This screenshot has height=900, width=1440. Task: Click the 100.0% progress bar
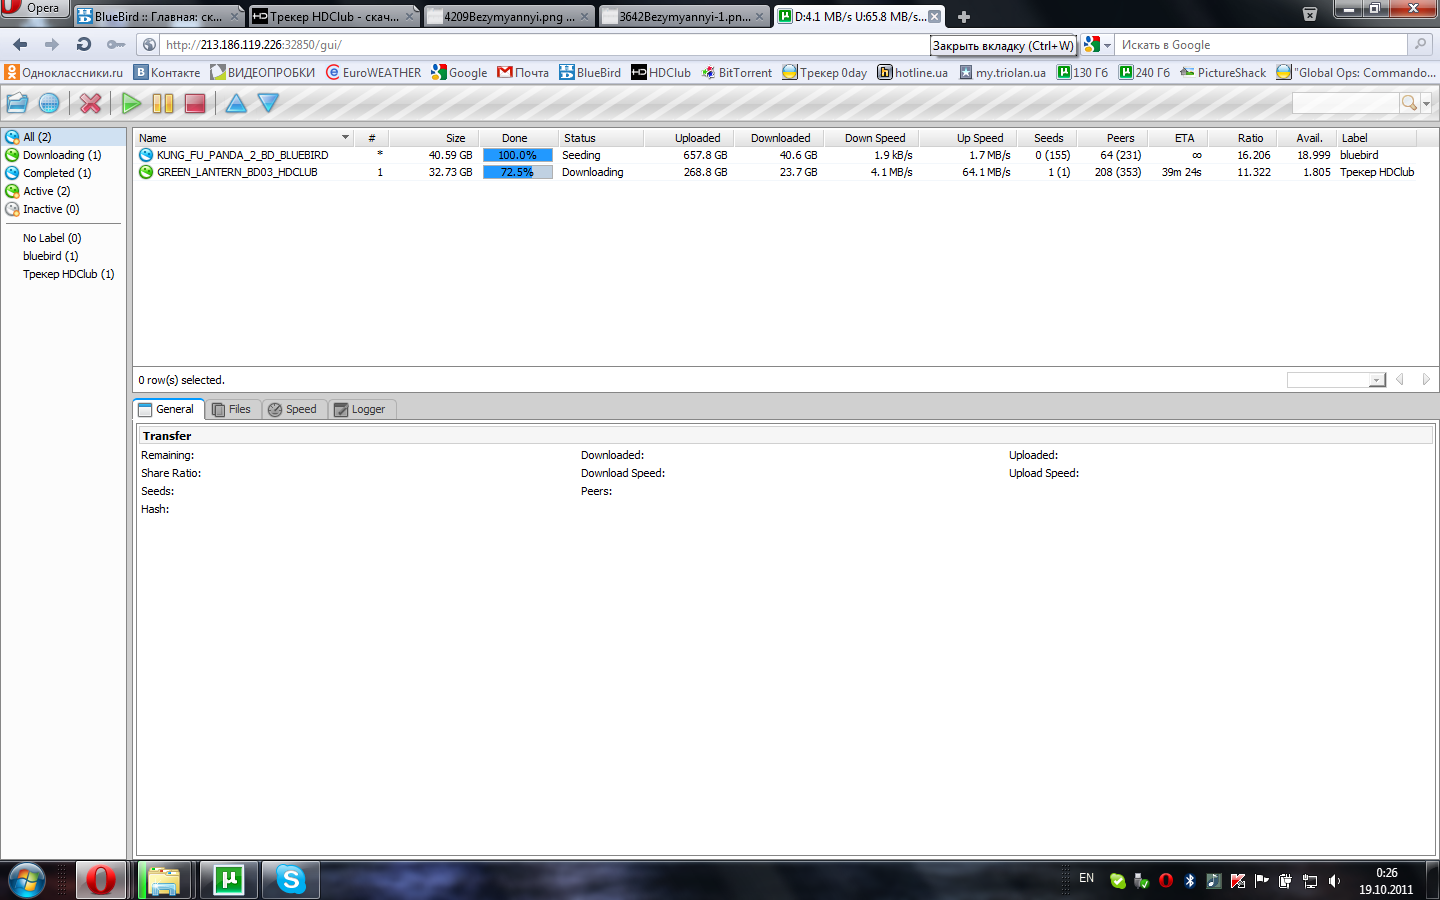[x=517, y=155]
